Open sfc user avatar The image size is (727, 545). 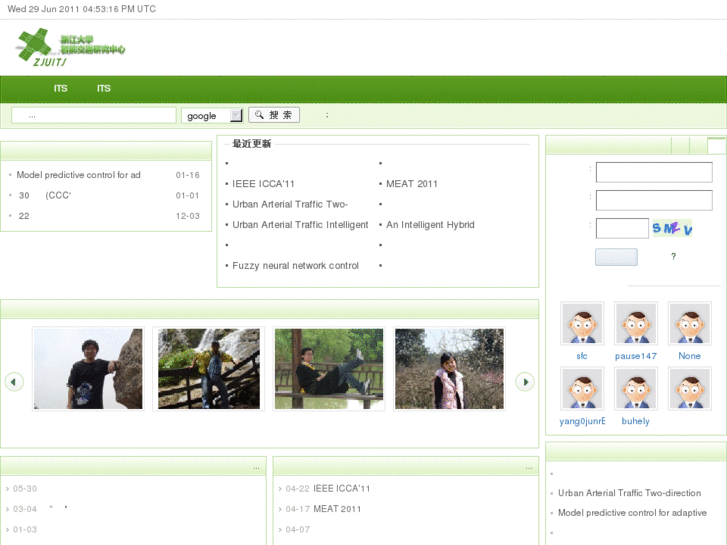(582, 323)
